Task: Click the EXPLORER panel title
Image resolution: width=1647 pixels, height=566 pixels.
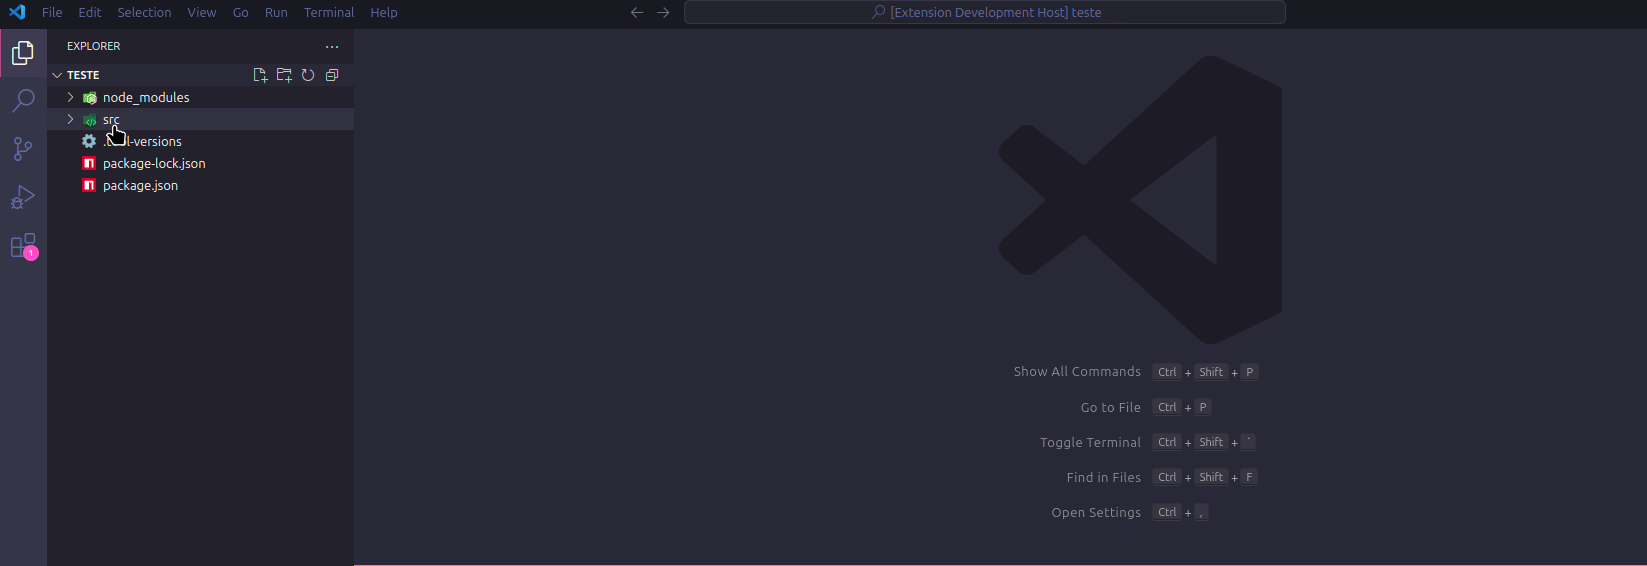Action: pyautogui.click(x=94, y=46)
